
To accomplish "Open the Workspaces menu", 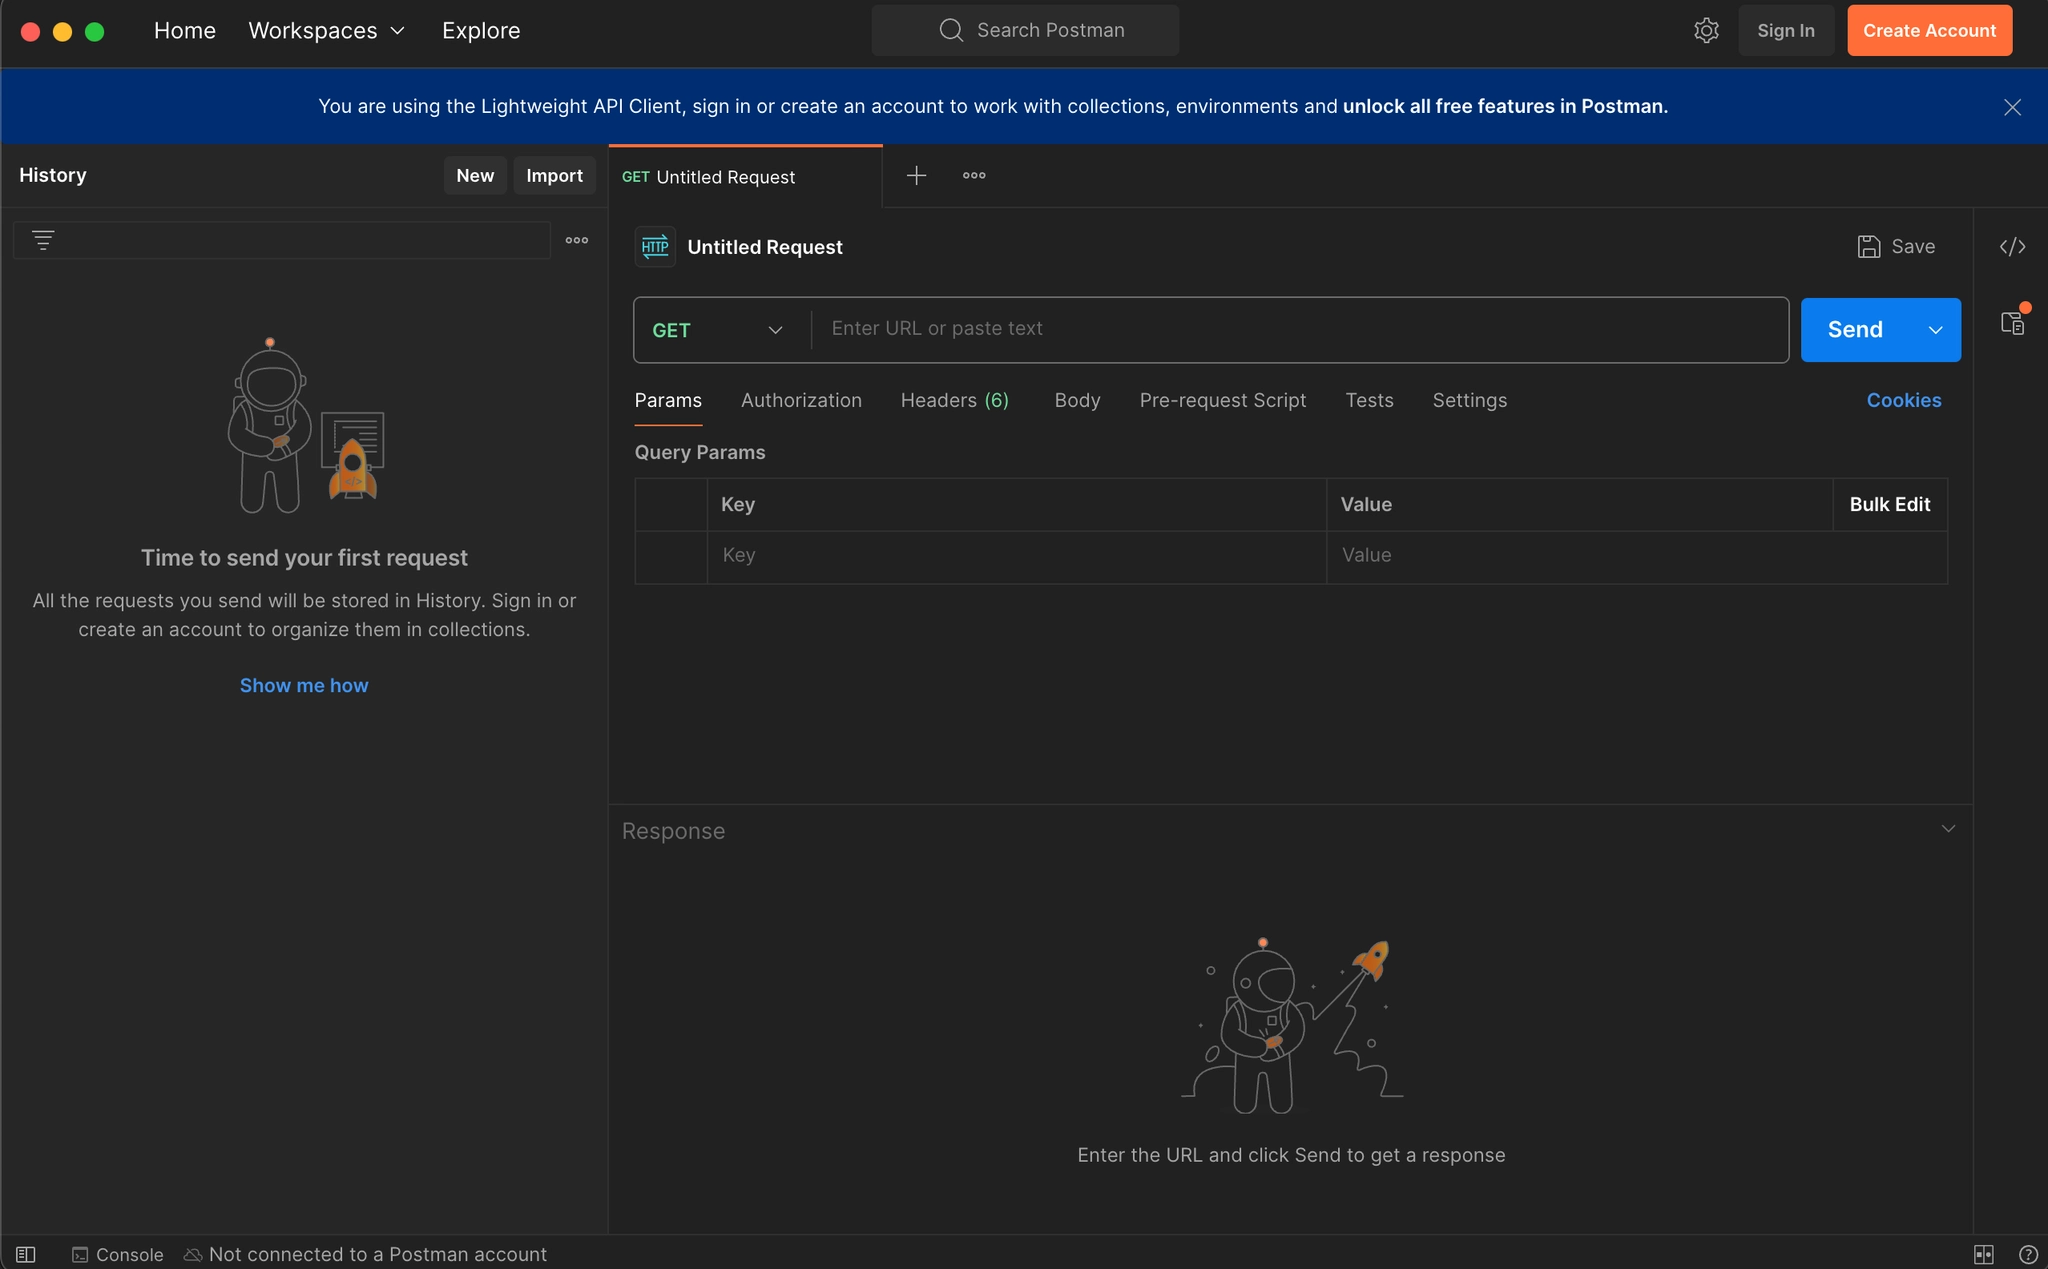I will click(x=326, y=31).
